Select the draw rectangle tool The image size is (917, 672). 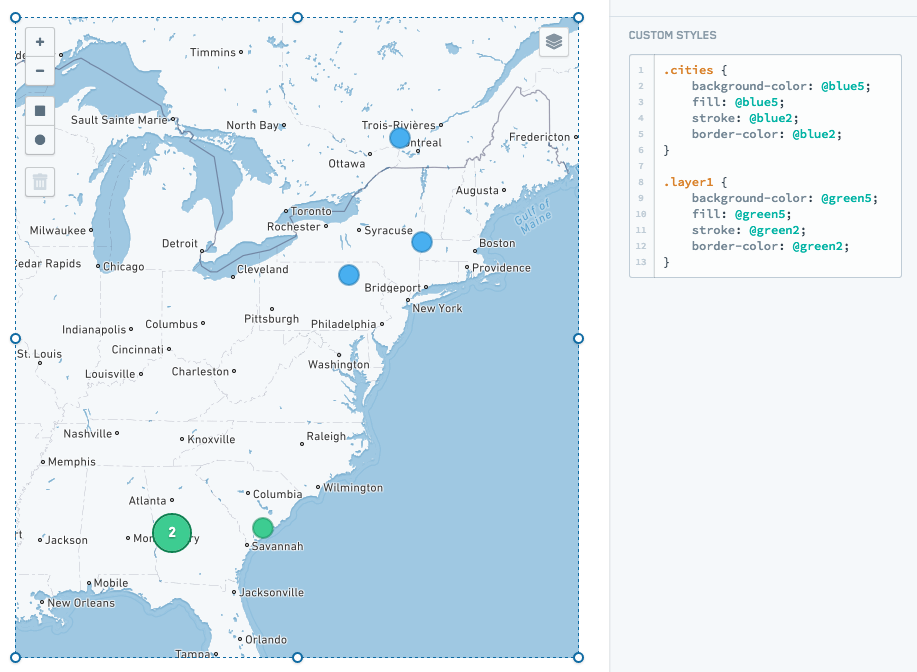click(x=40, y=111)
